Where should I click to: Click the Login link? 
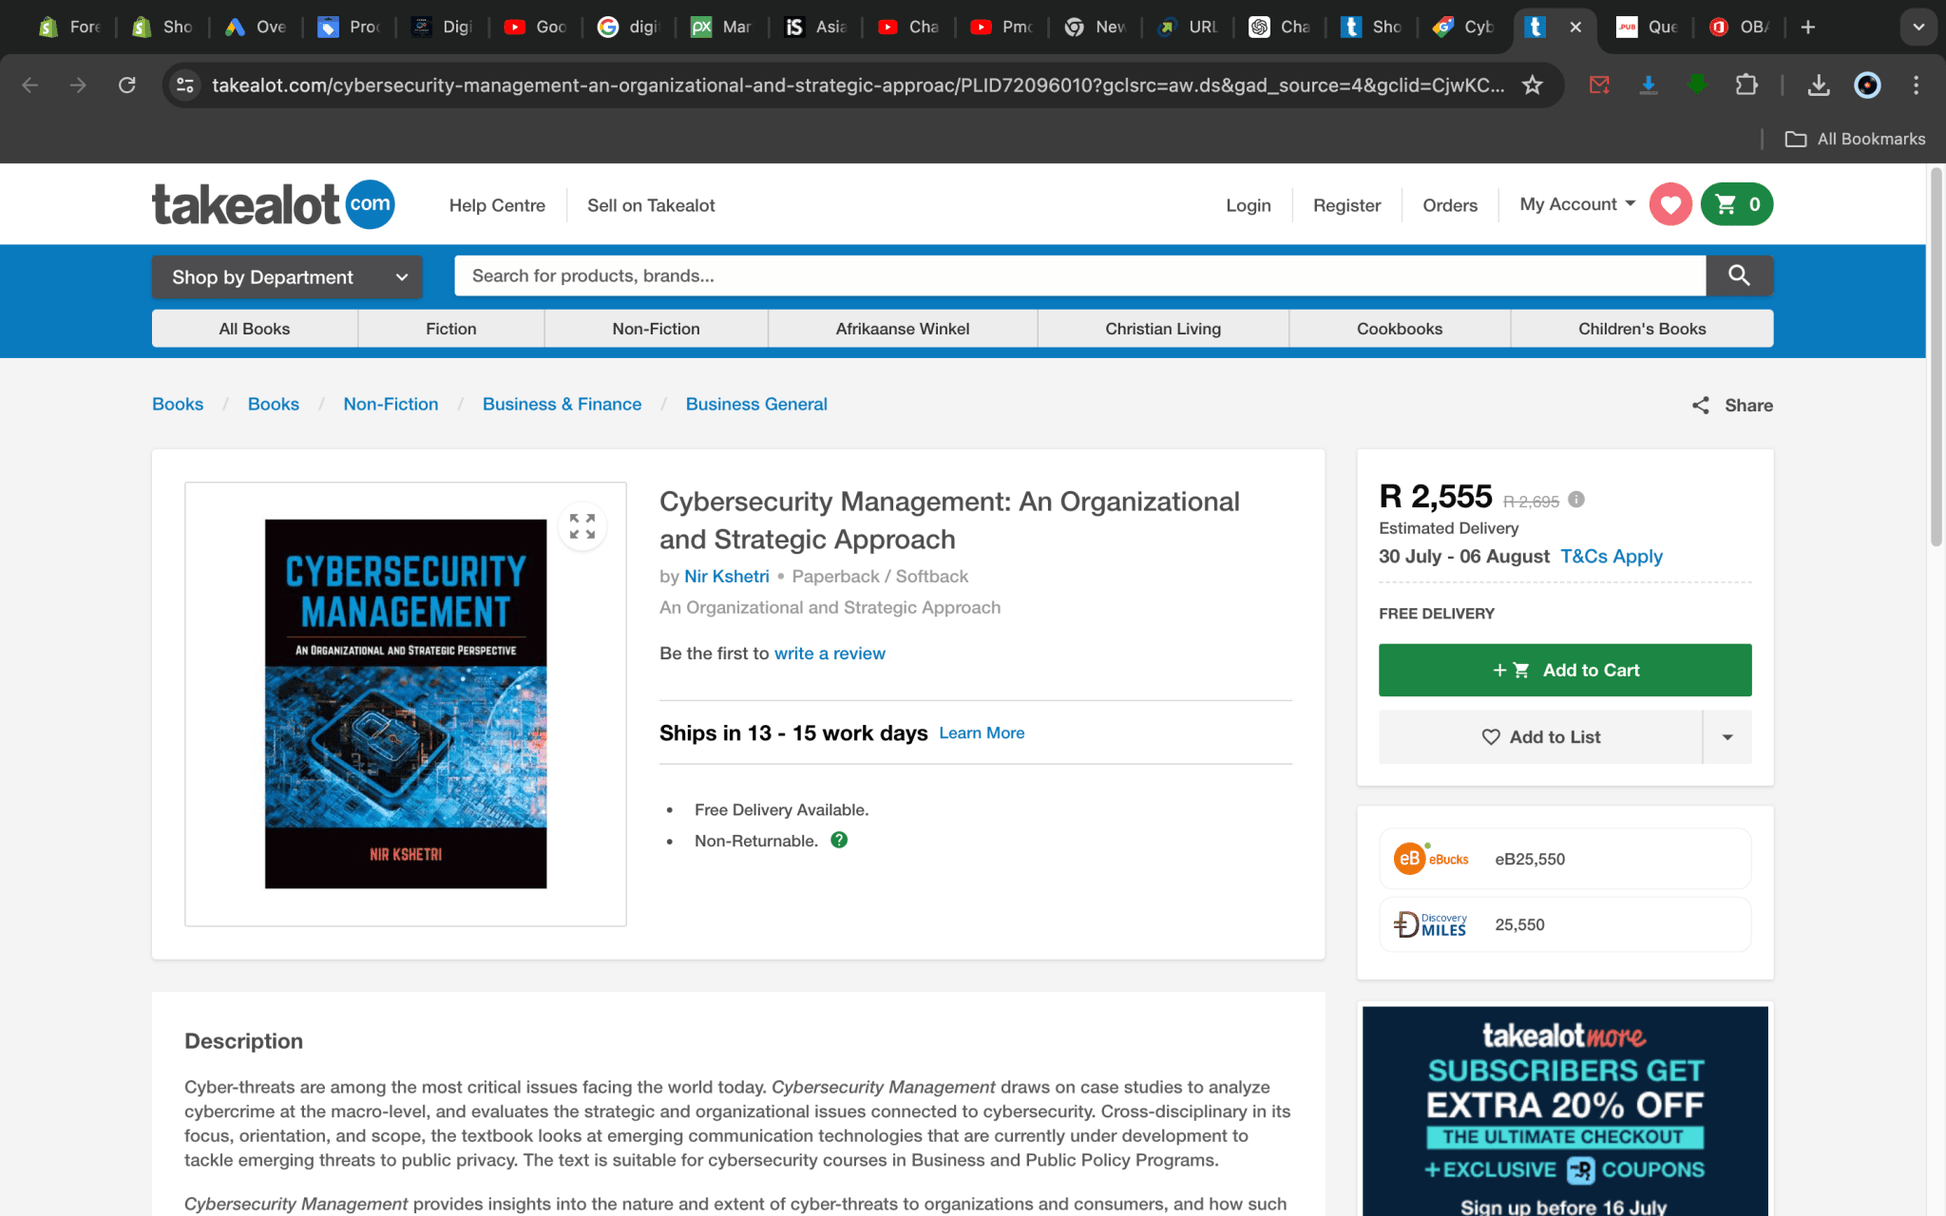[x=1248, y=205]
